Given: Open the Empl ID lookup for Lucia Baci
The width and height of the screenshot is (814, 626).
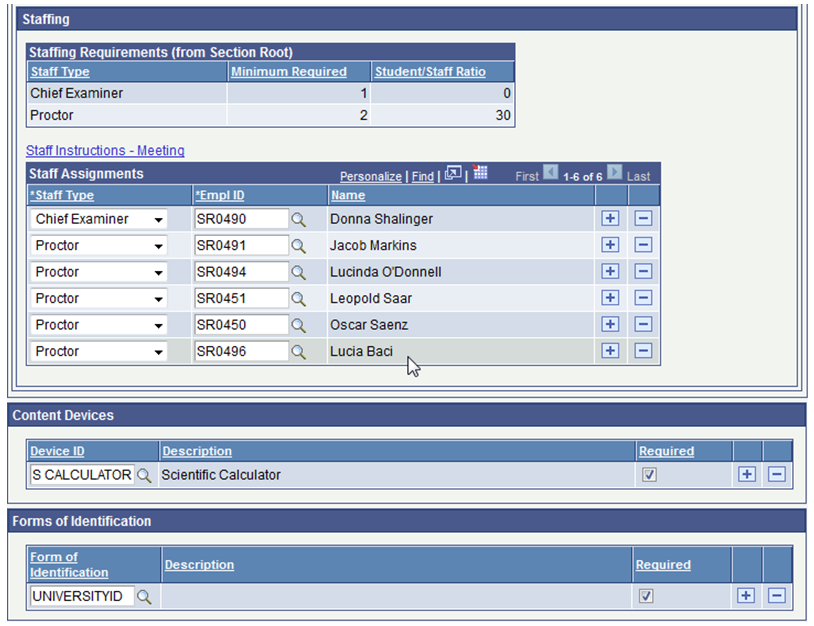Looking at the screenshot, I should tap(298, 351).
